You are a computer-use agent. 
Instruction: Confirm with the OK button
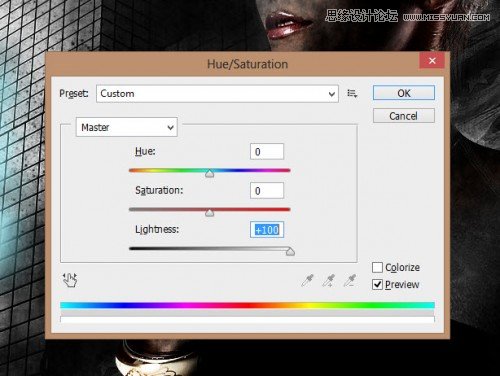[x=404, y=93]
